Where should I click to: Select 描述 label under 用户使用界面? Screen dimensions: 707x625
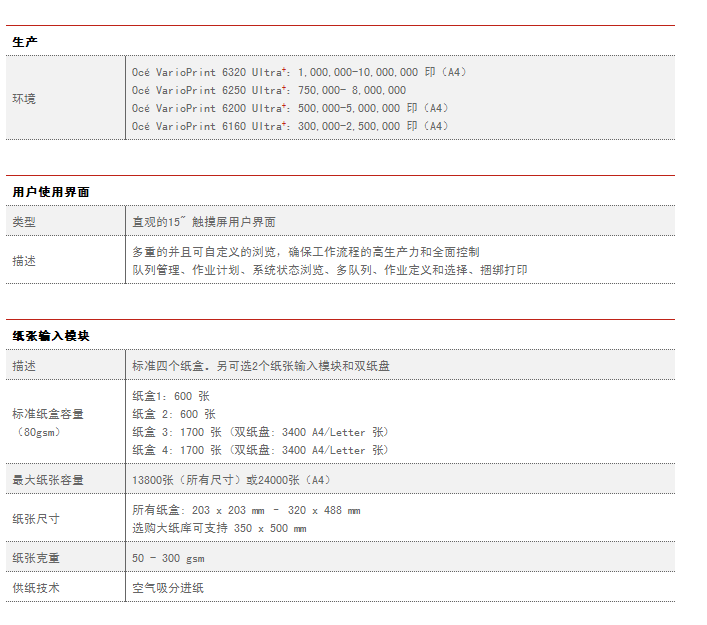click(x=24, y=261)
